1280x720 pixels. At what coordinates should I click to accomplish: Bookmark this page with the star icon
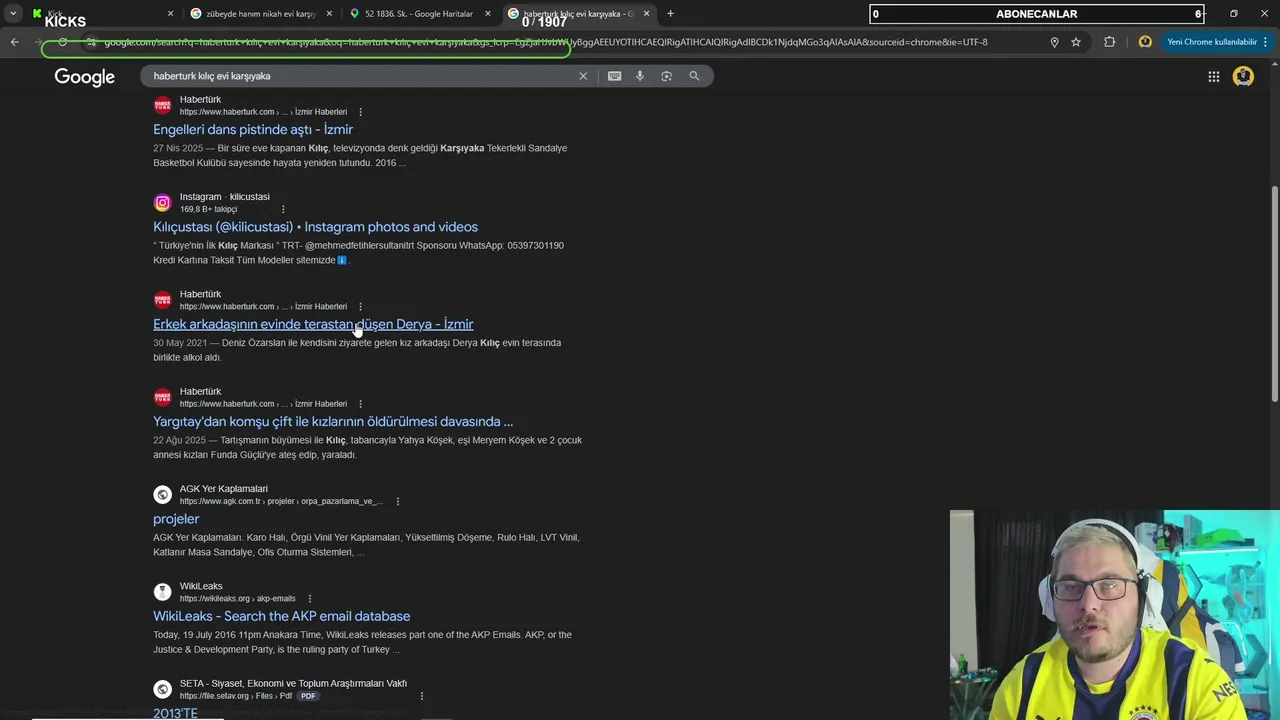1076,42
